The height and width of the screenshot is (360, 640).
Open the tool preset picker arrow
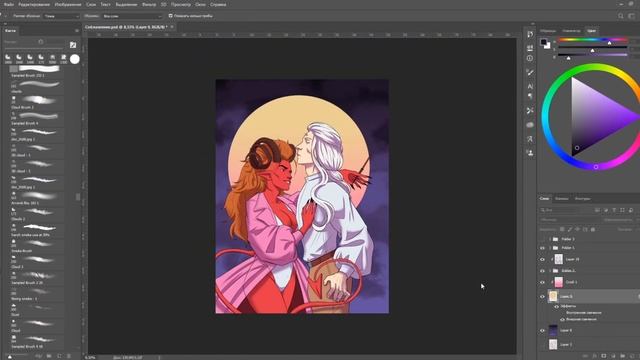tap(6, 16)
